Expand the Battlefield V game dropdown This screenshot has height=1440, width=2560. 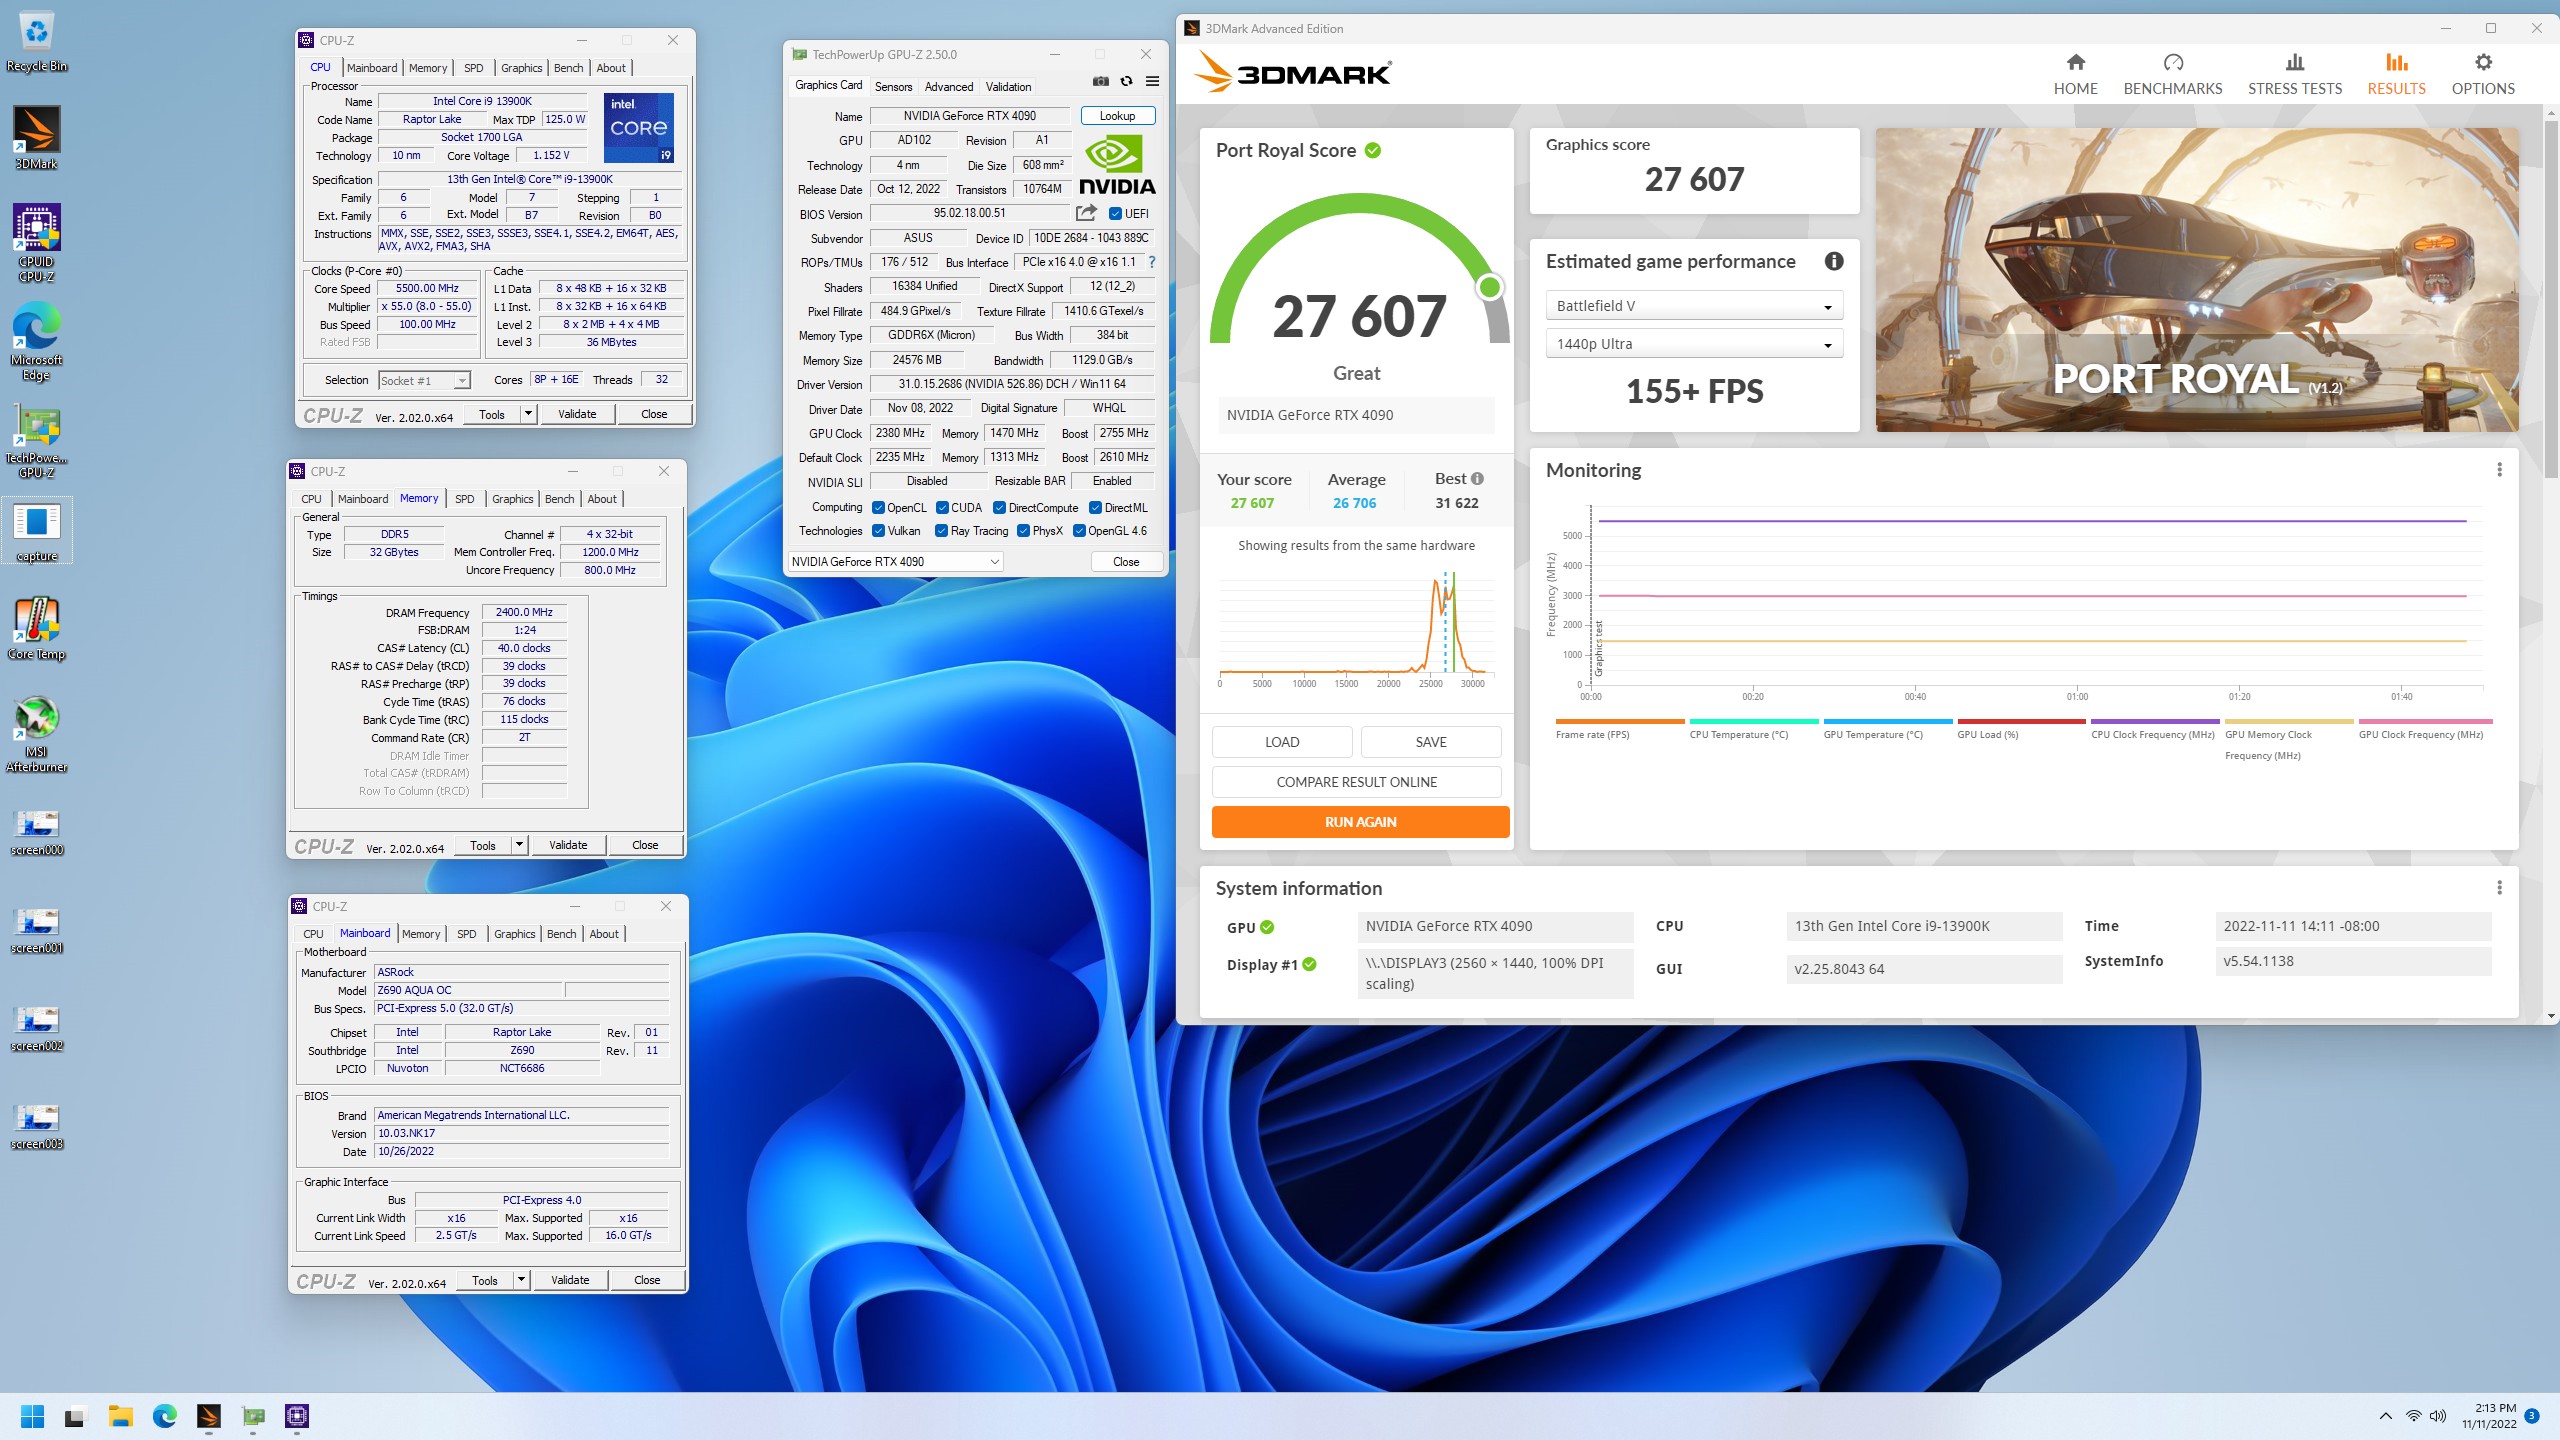click(1830, 304)
